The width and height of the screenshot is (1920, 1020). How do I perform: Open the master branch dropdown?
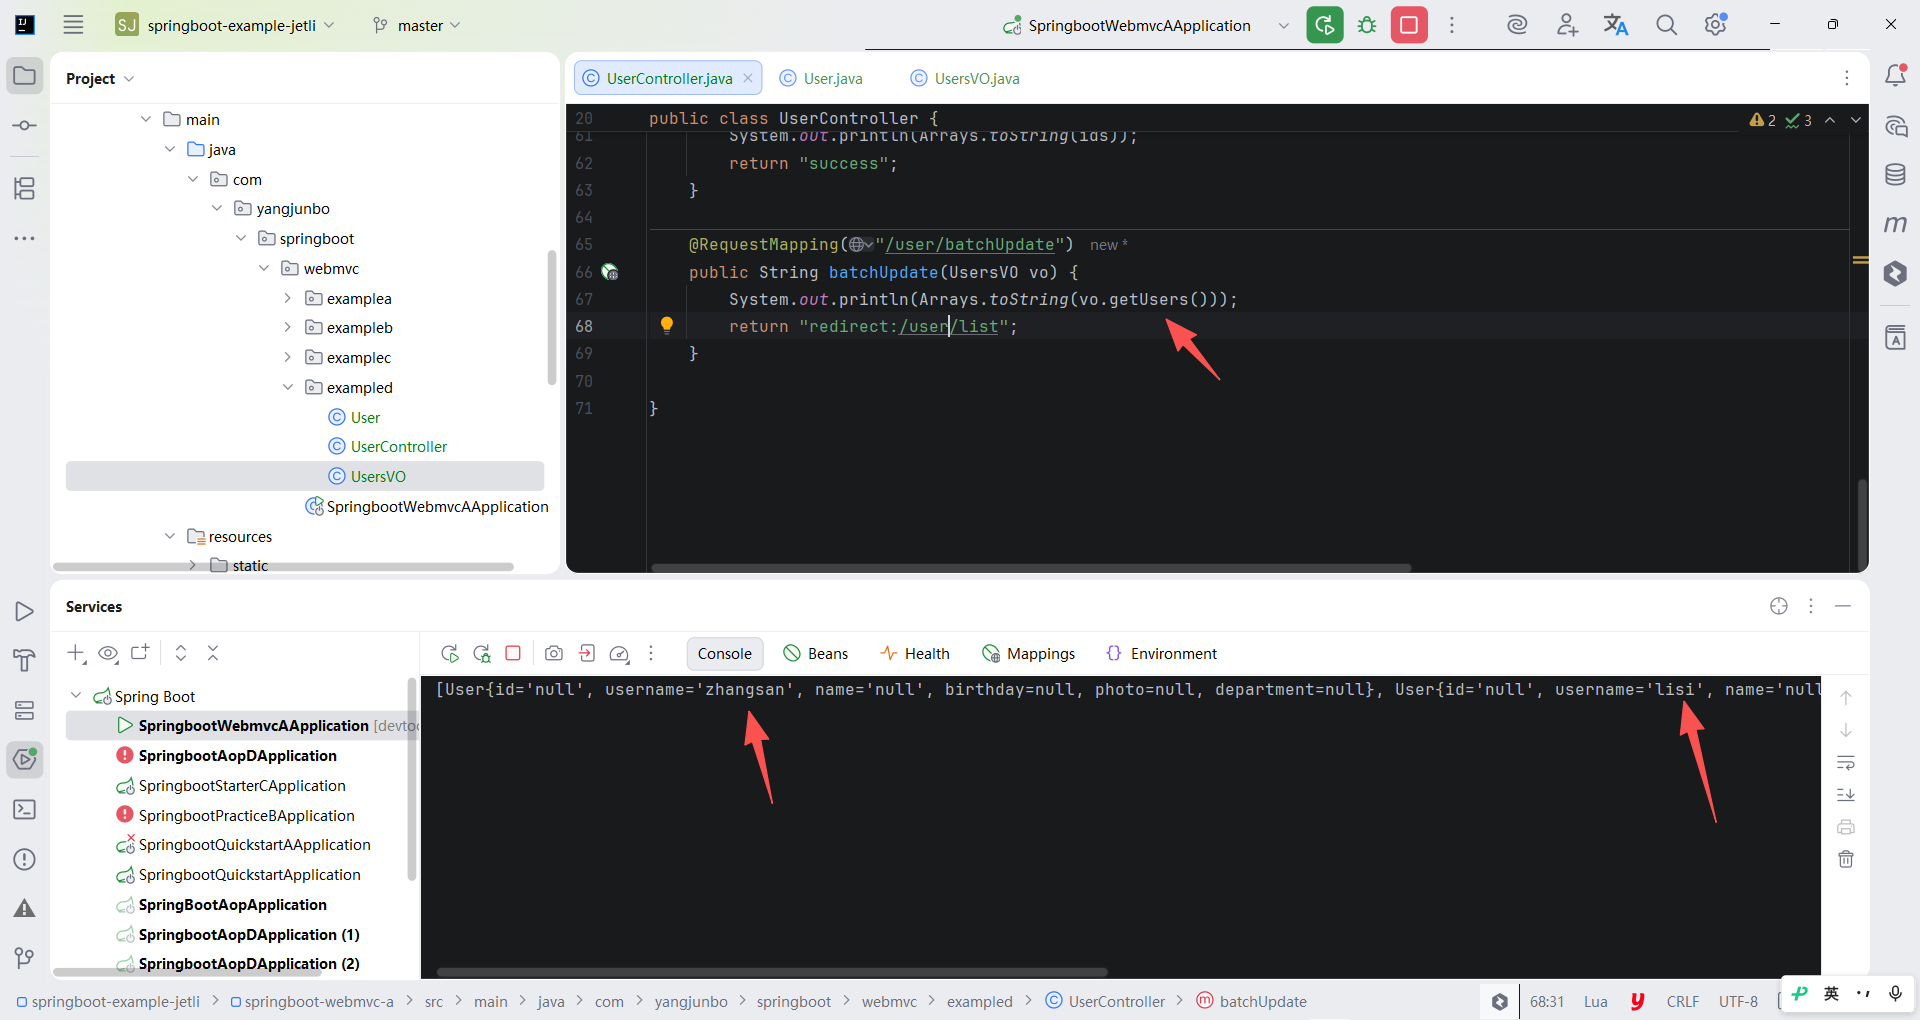point(417,25)
